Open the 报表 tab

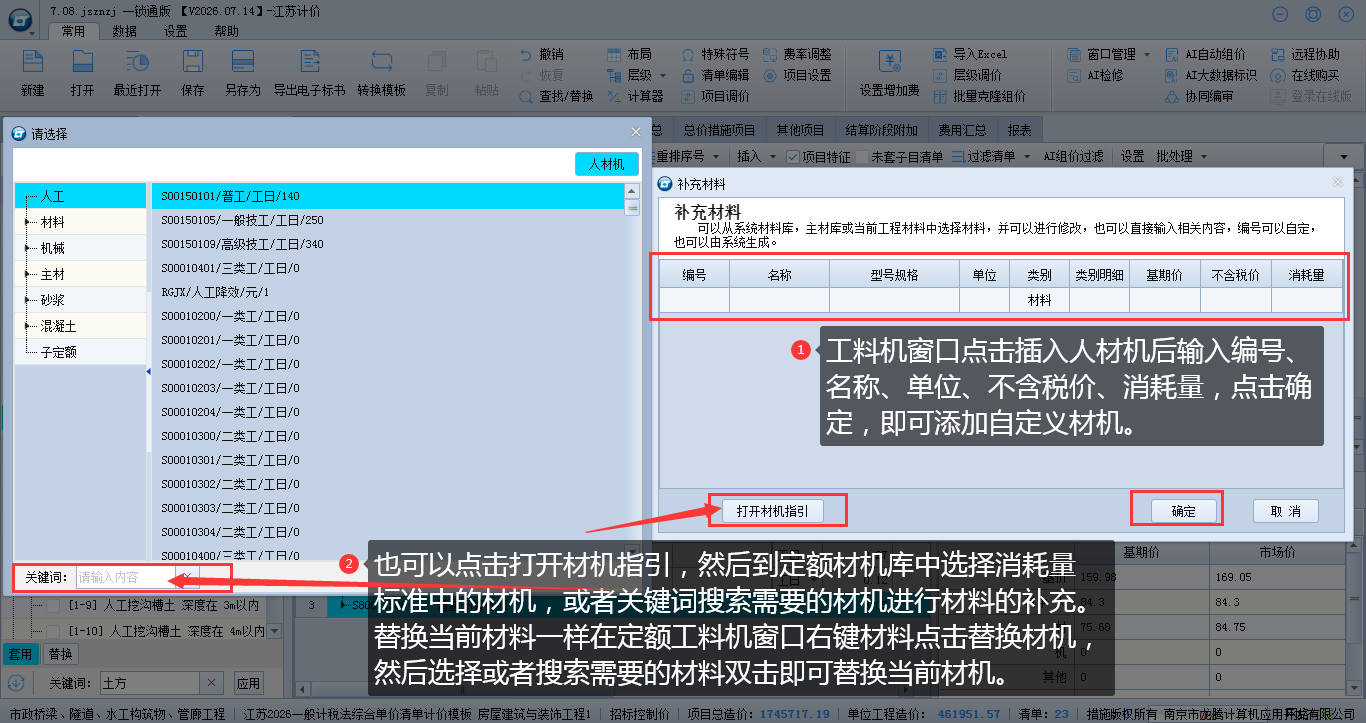[x=1020, y=130]
